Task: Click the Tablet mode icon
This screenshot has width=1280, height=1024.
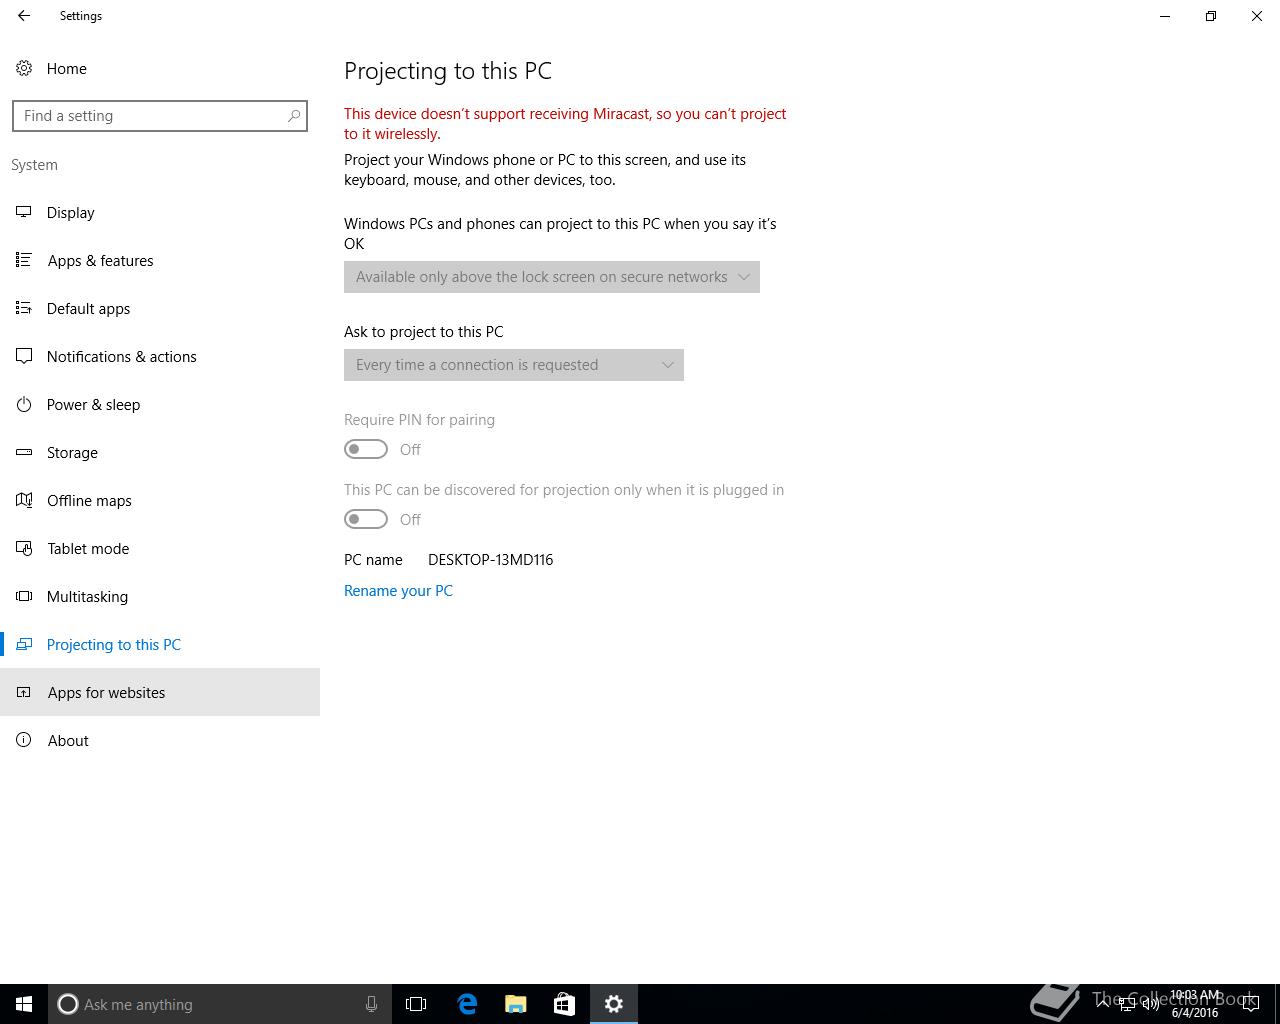Action: point(24,548)
